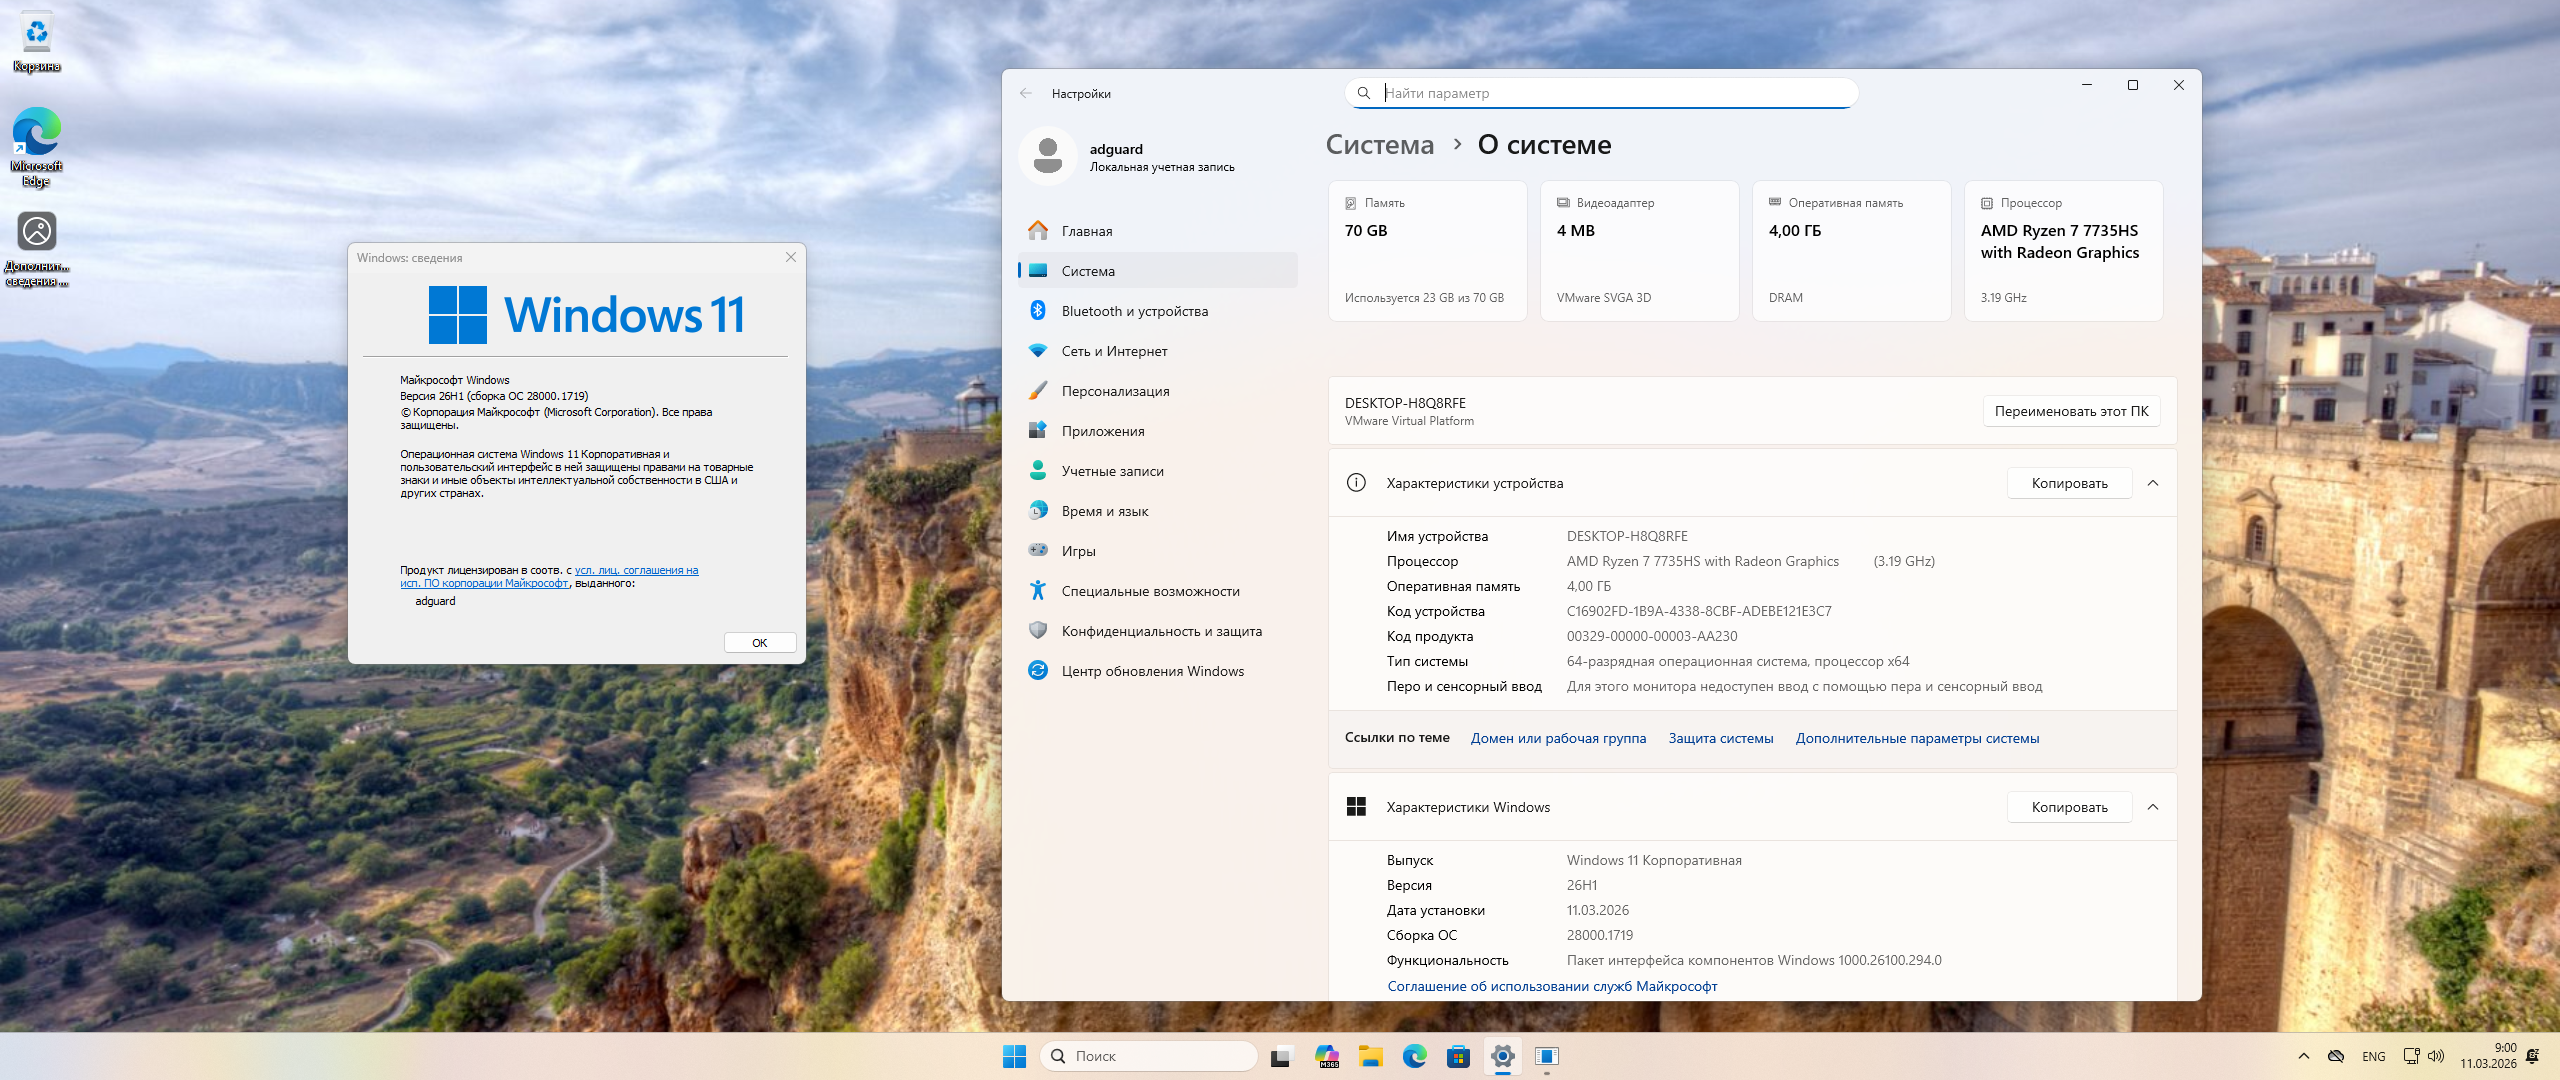
Task: Copy device specifications with Копировать
Action: [x=2069, y=483]
